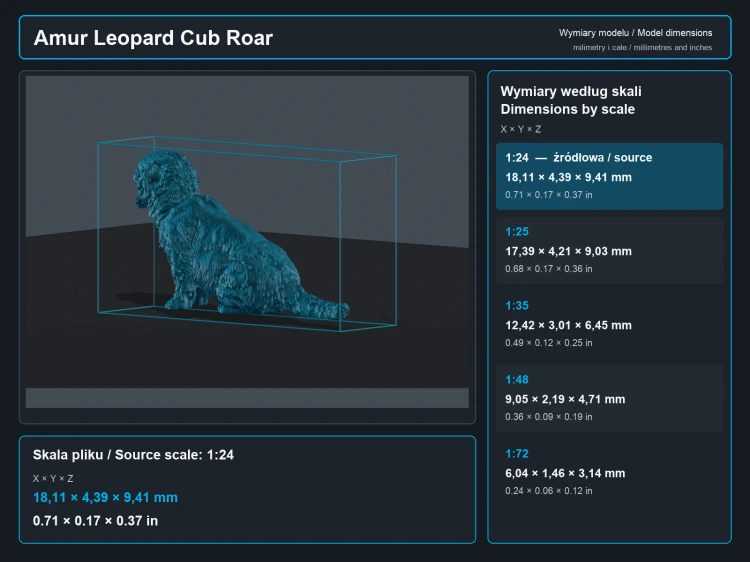Select the 1:25 scale label

click(x=517, y=231)
